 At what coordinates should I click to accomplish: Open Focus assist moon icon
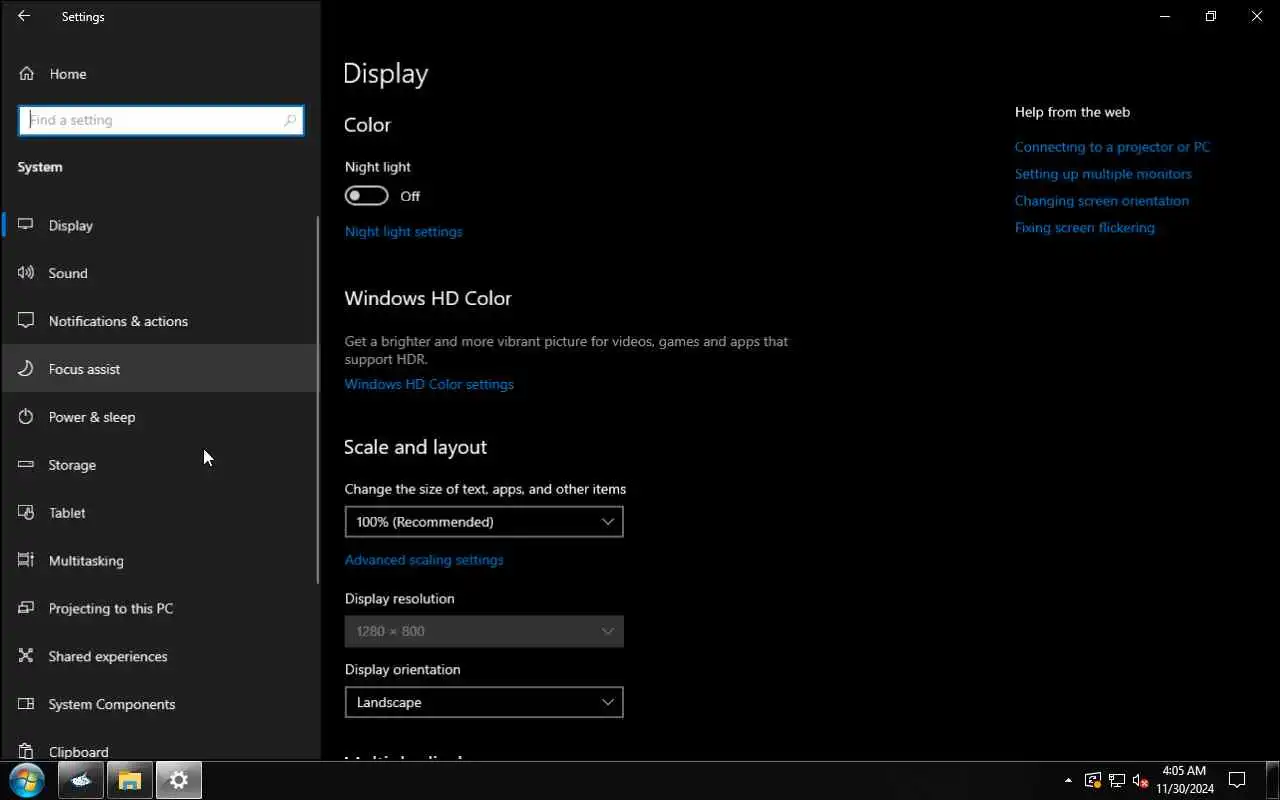click(26, 369)
